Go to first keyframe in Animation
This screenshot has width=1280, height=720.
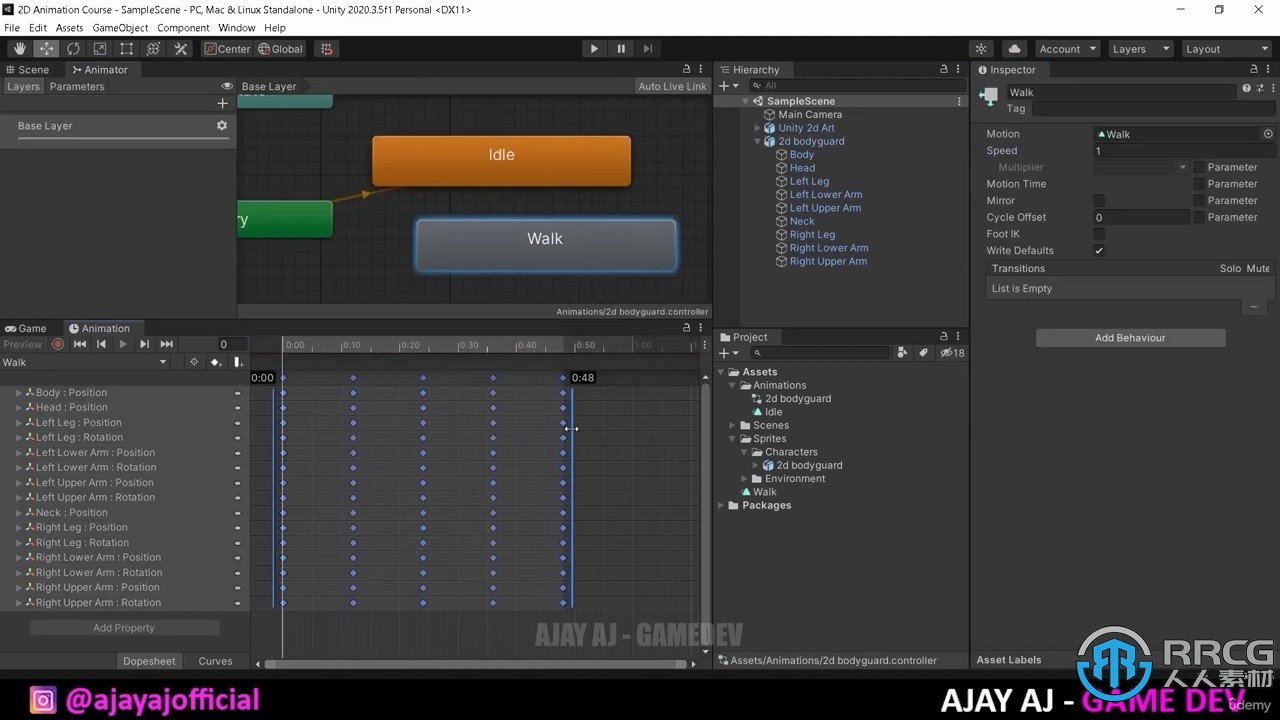pos(80,344)
